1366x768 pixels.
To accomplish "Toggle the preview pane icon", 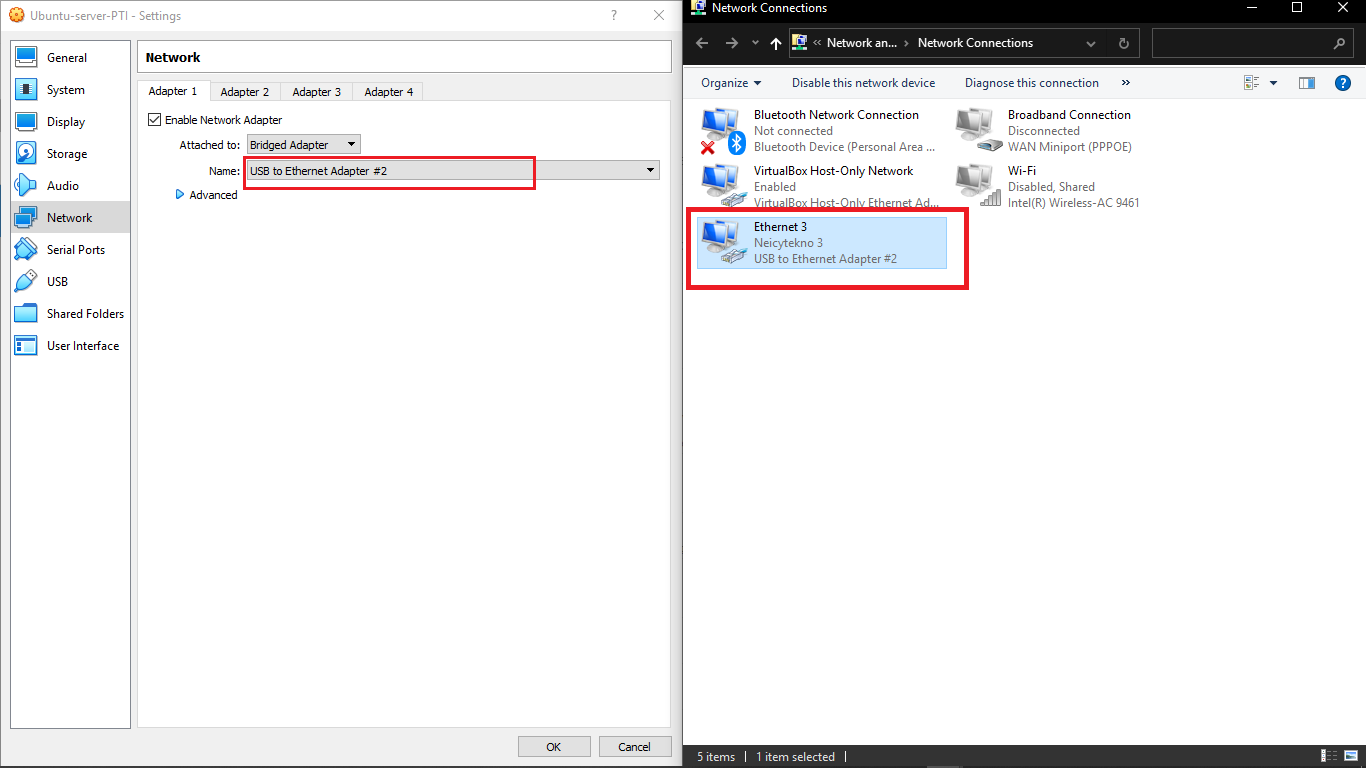I will (x=1306, y=83).
